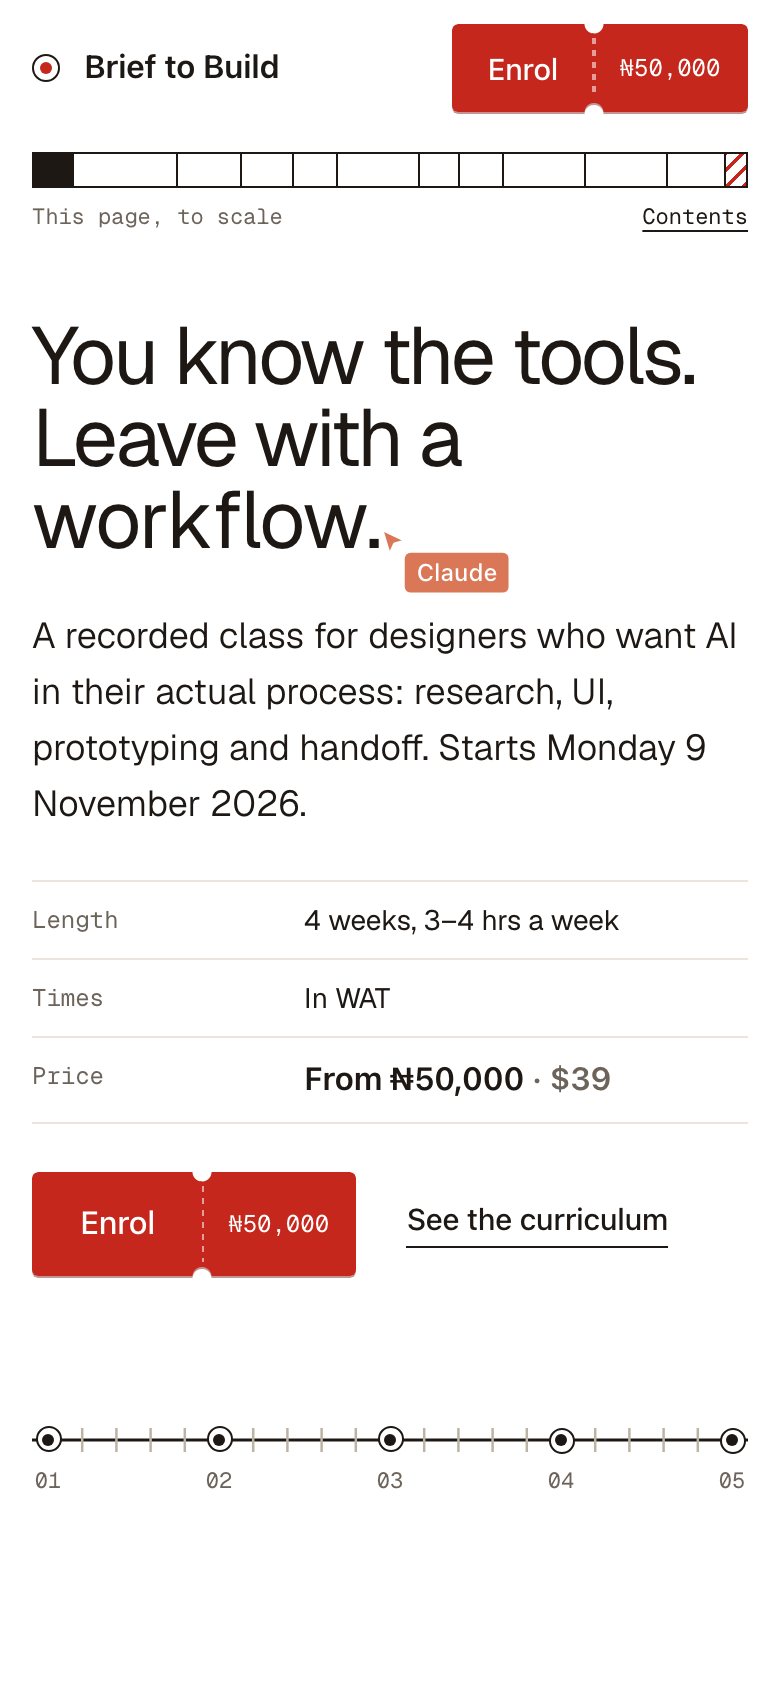Select timeline marker 02
Viewport: 780px width, 1688px height.
pos(220,1440)
